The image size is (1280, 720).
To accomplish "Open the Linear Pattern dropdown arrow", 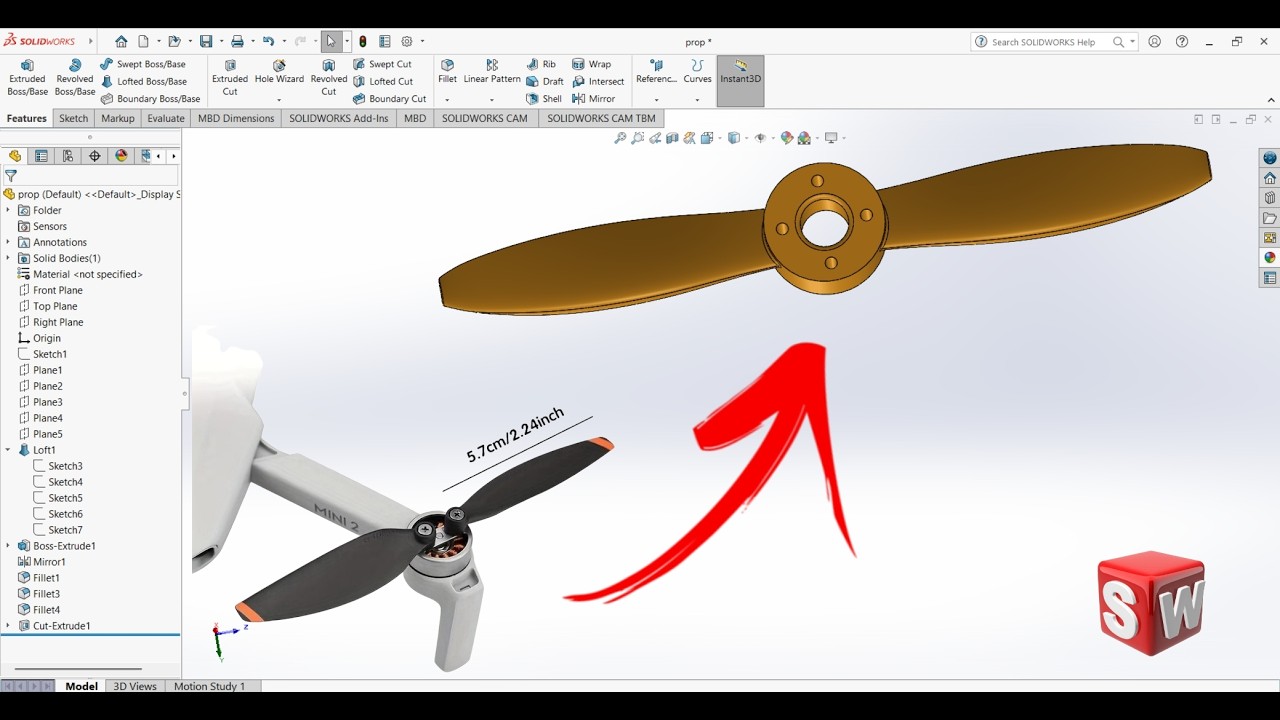I will coord(492,99).
